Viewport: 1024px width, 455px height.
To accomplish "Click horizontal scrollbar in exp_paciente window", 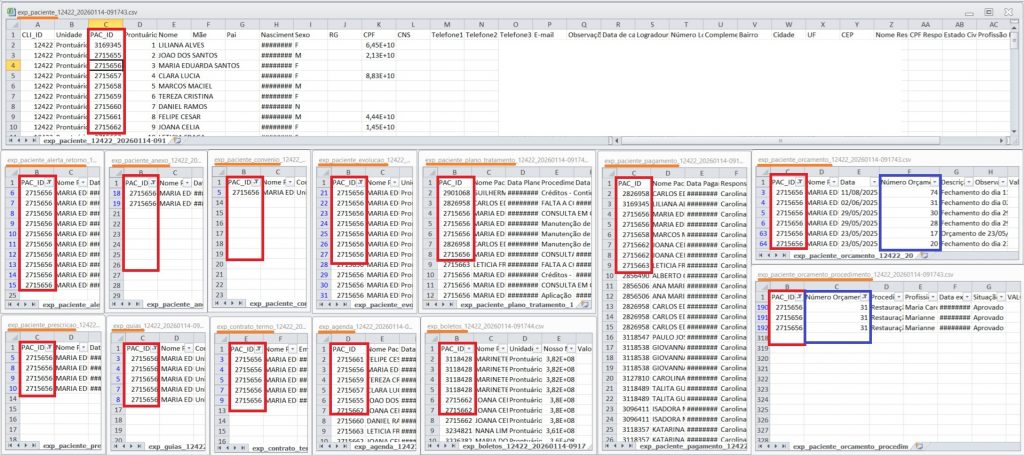I will (600, 141).
